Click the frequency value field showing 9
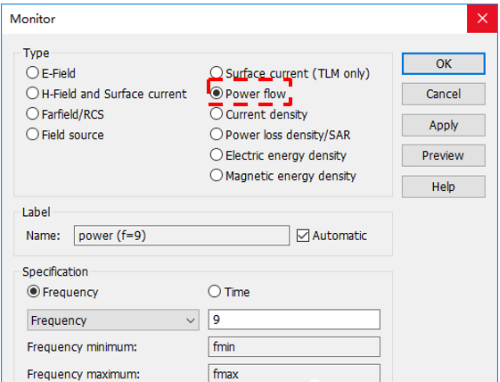The height and width of the screenshot is (382, 500). [294, 319]
